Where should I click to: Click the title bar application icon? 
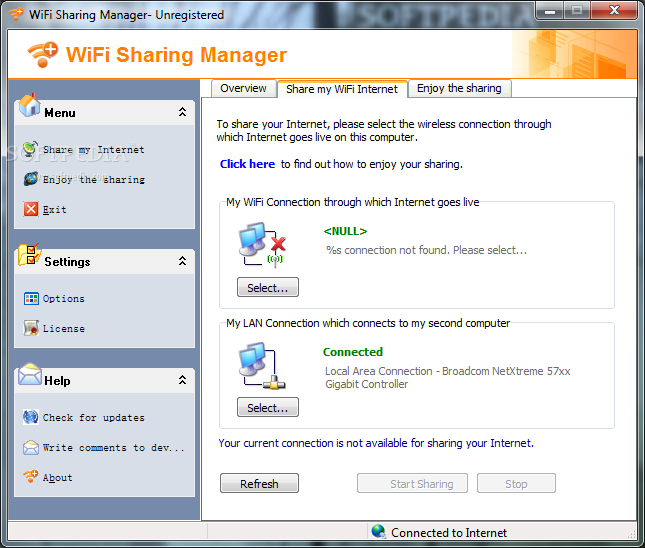[16, 14]
